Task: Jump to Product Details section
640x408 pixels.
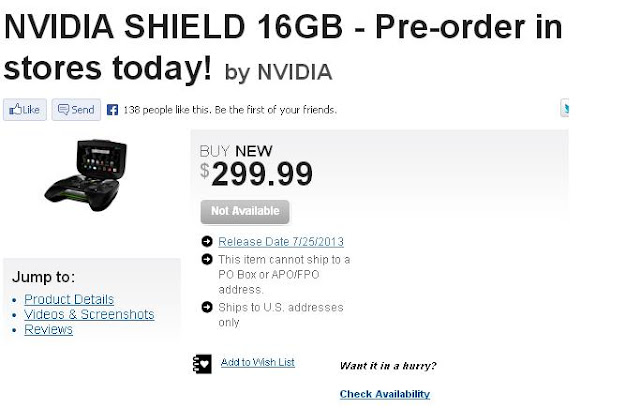Action: coord(69,299)
